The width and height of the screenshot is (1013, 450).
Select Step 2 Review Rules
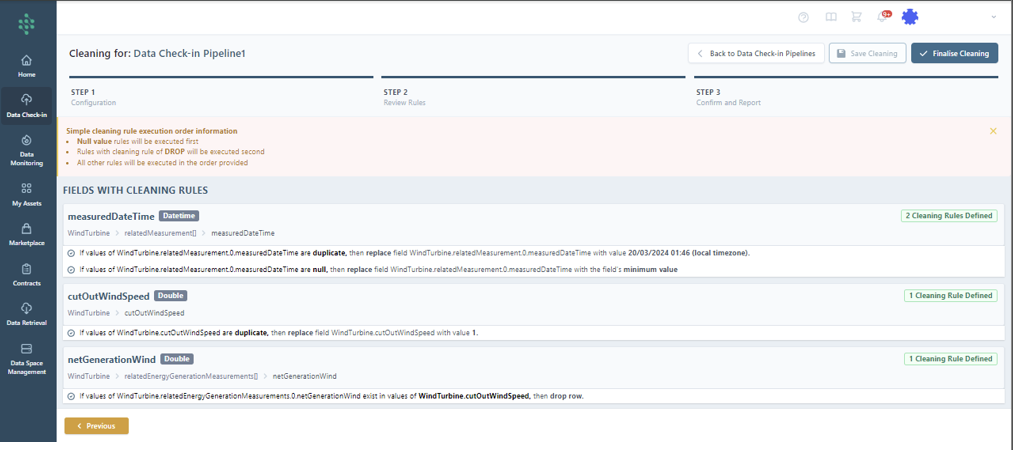click(x=404, y=97)
